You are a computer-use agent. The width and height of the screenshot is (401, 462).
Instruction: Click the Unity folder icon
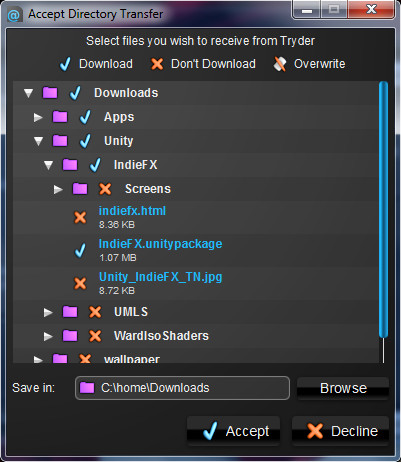click(60, 140)
